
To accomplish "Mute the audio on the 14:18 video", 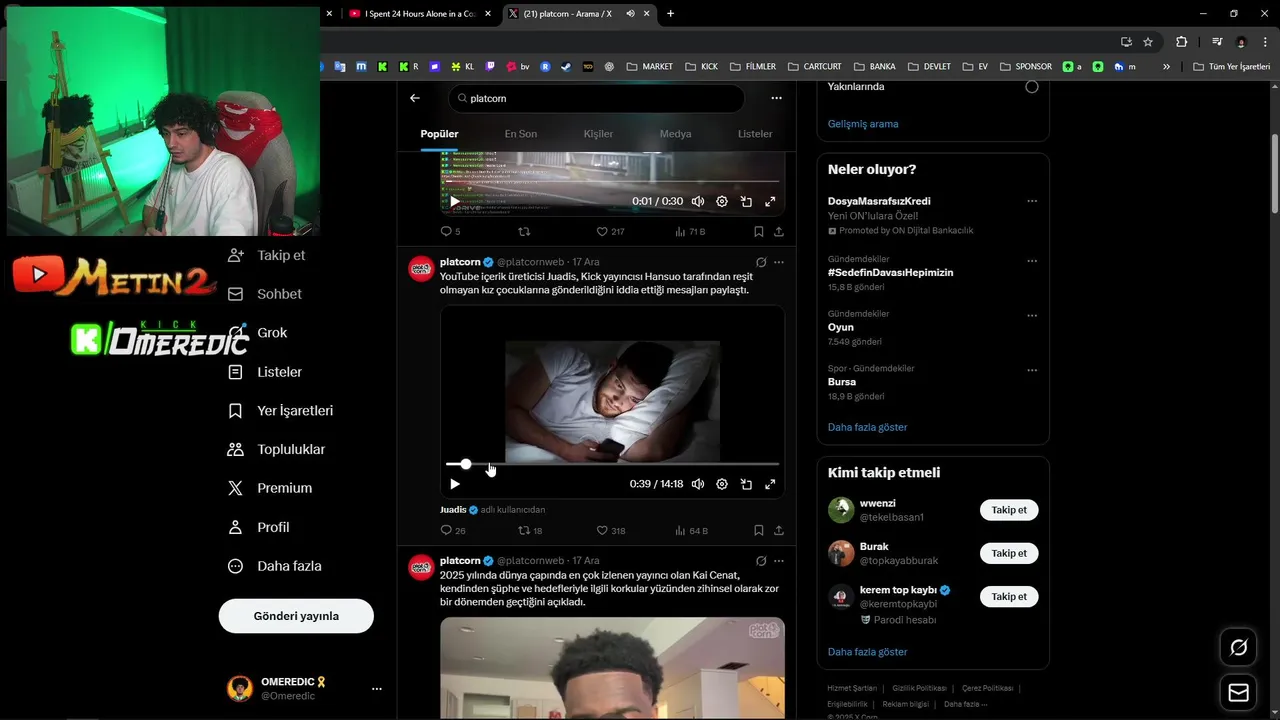I will (698, 484).
